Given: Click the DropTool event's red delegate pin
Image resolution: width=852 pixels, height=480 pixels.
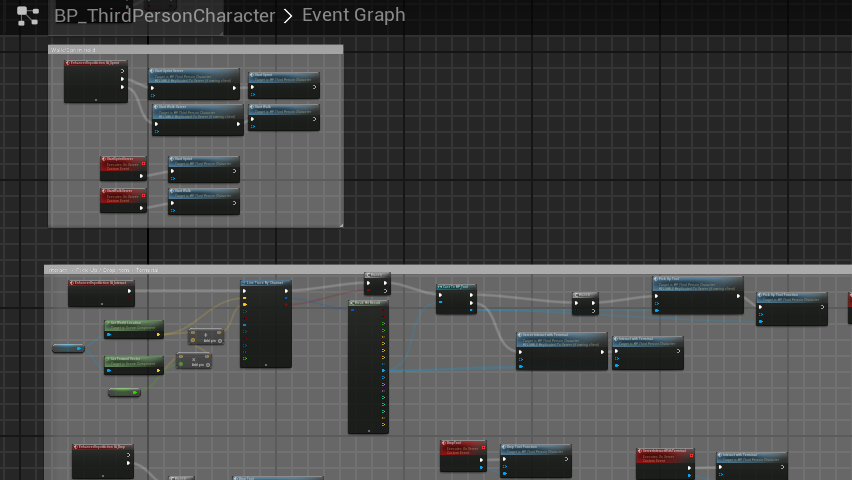Looking at the screenshot, I should (483, 447).
